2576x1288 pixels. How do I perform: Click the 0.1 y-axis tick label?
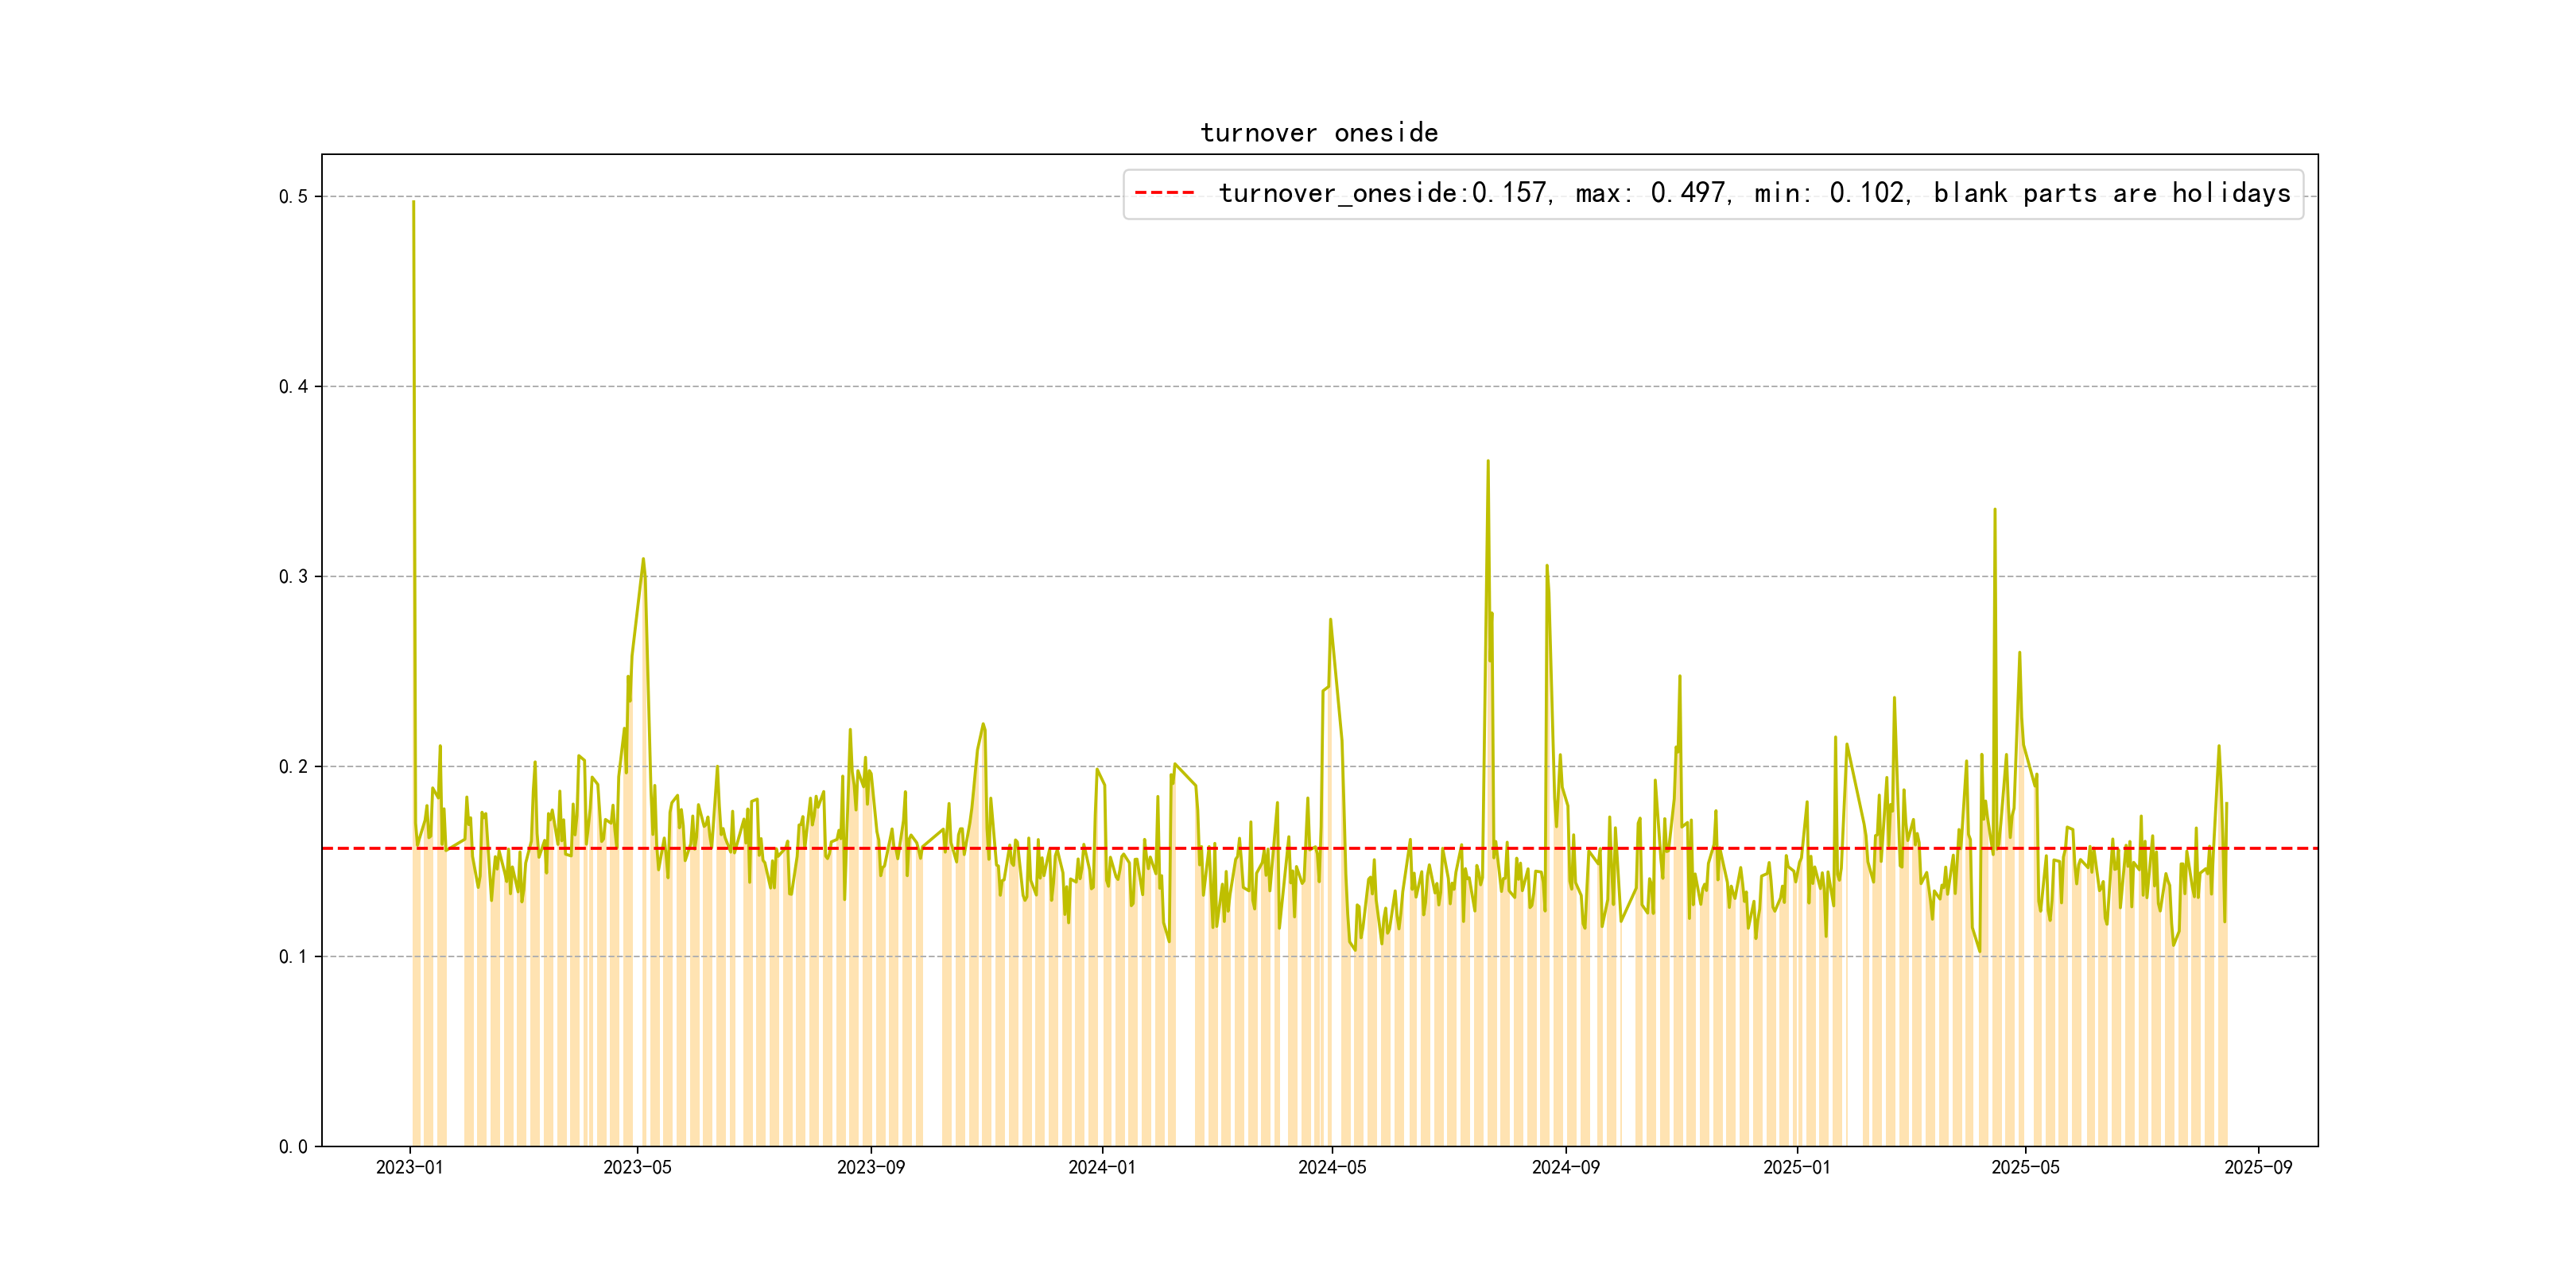coord(293,957)
